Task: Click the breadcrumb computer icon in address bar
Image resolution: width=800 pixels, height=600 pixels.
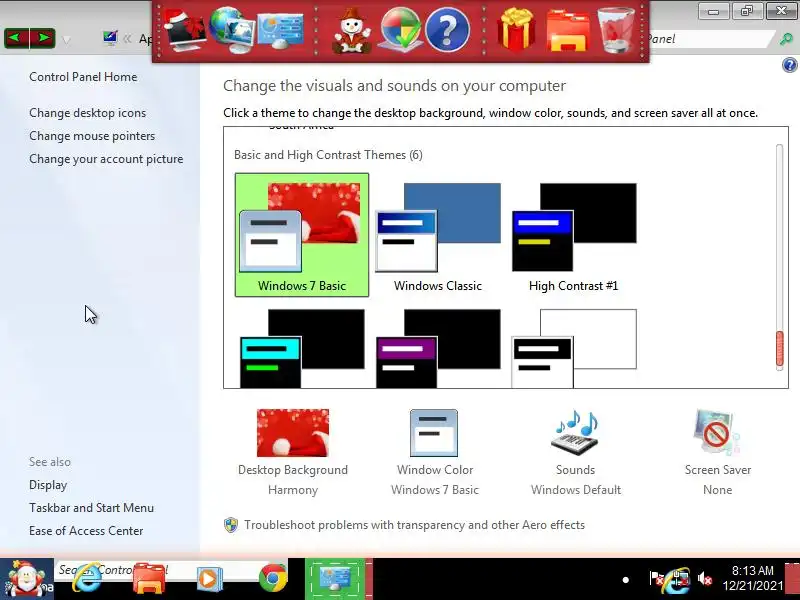Action: [x=109, y=38]
